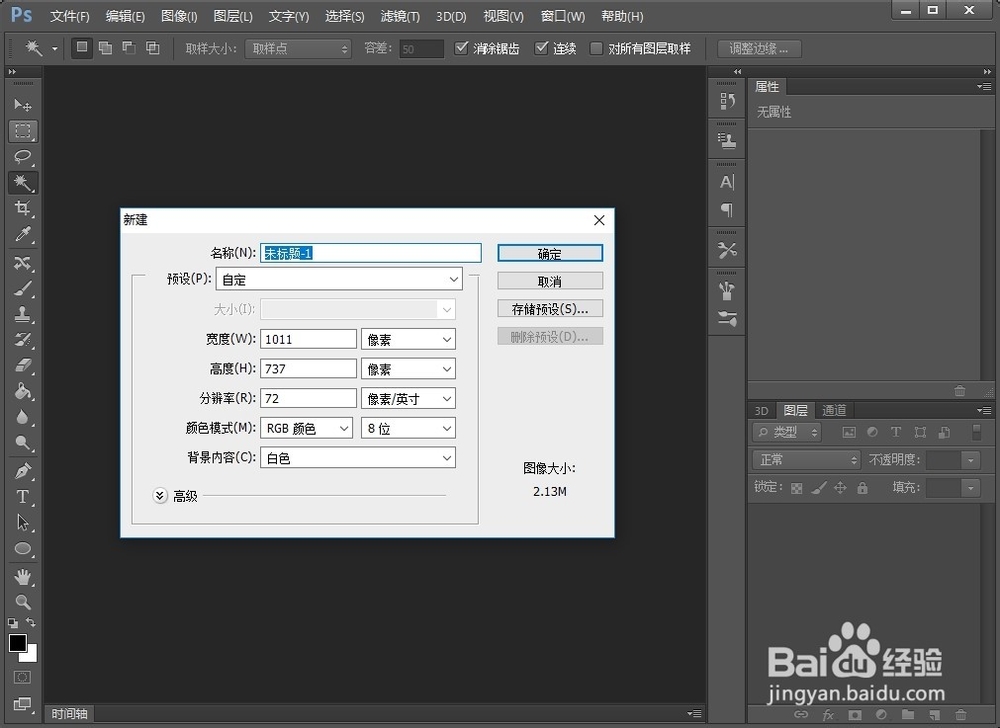Select the Pen tool
Image resolution: width=1000 pixels, height=728 pixels.
pos(23,471)
